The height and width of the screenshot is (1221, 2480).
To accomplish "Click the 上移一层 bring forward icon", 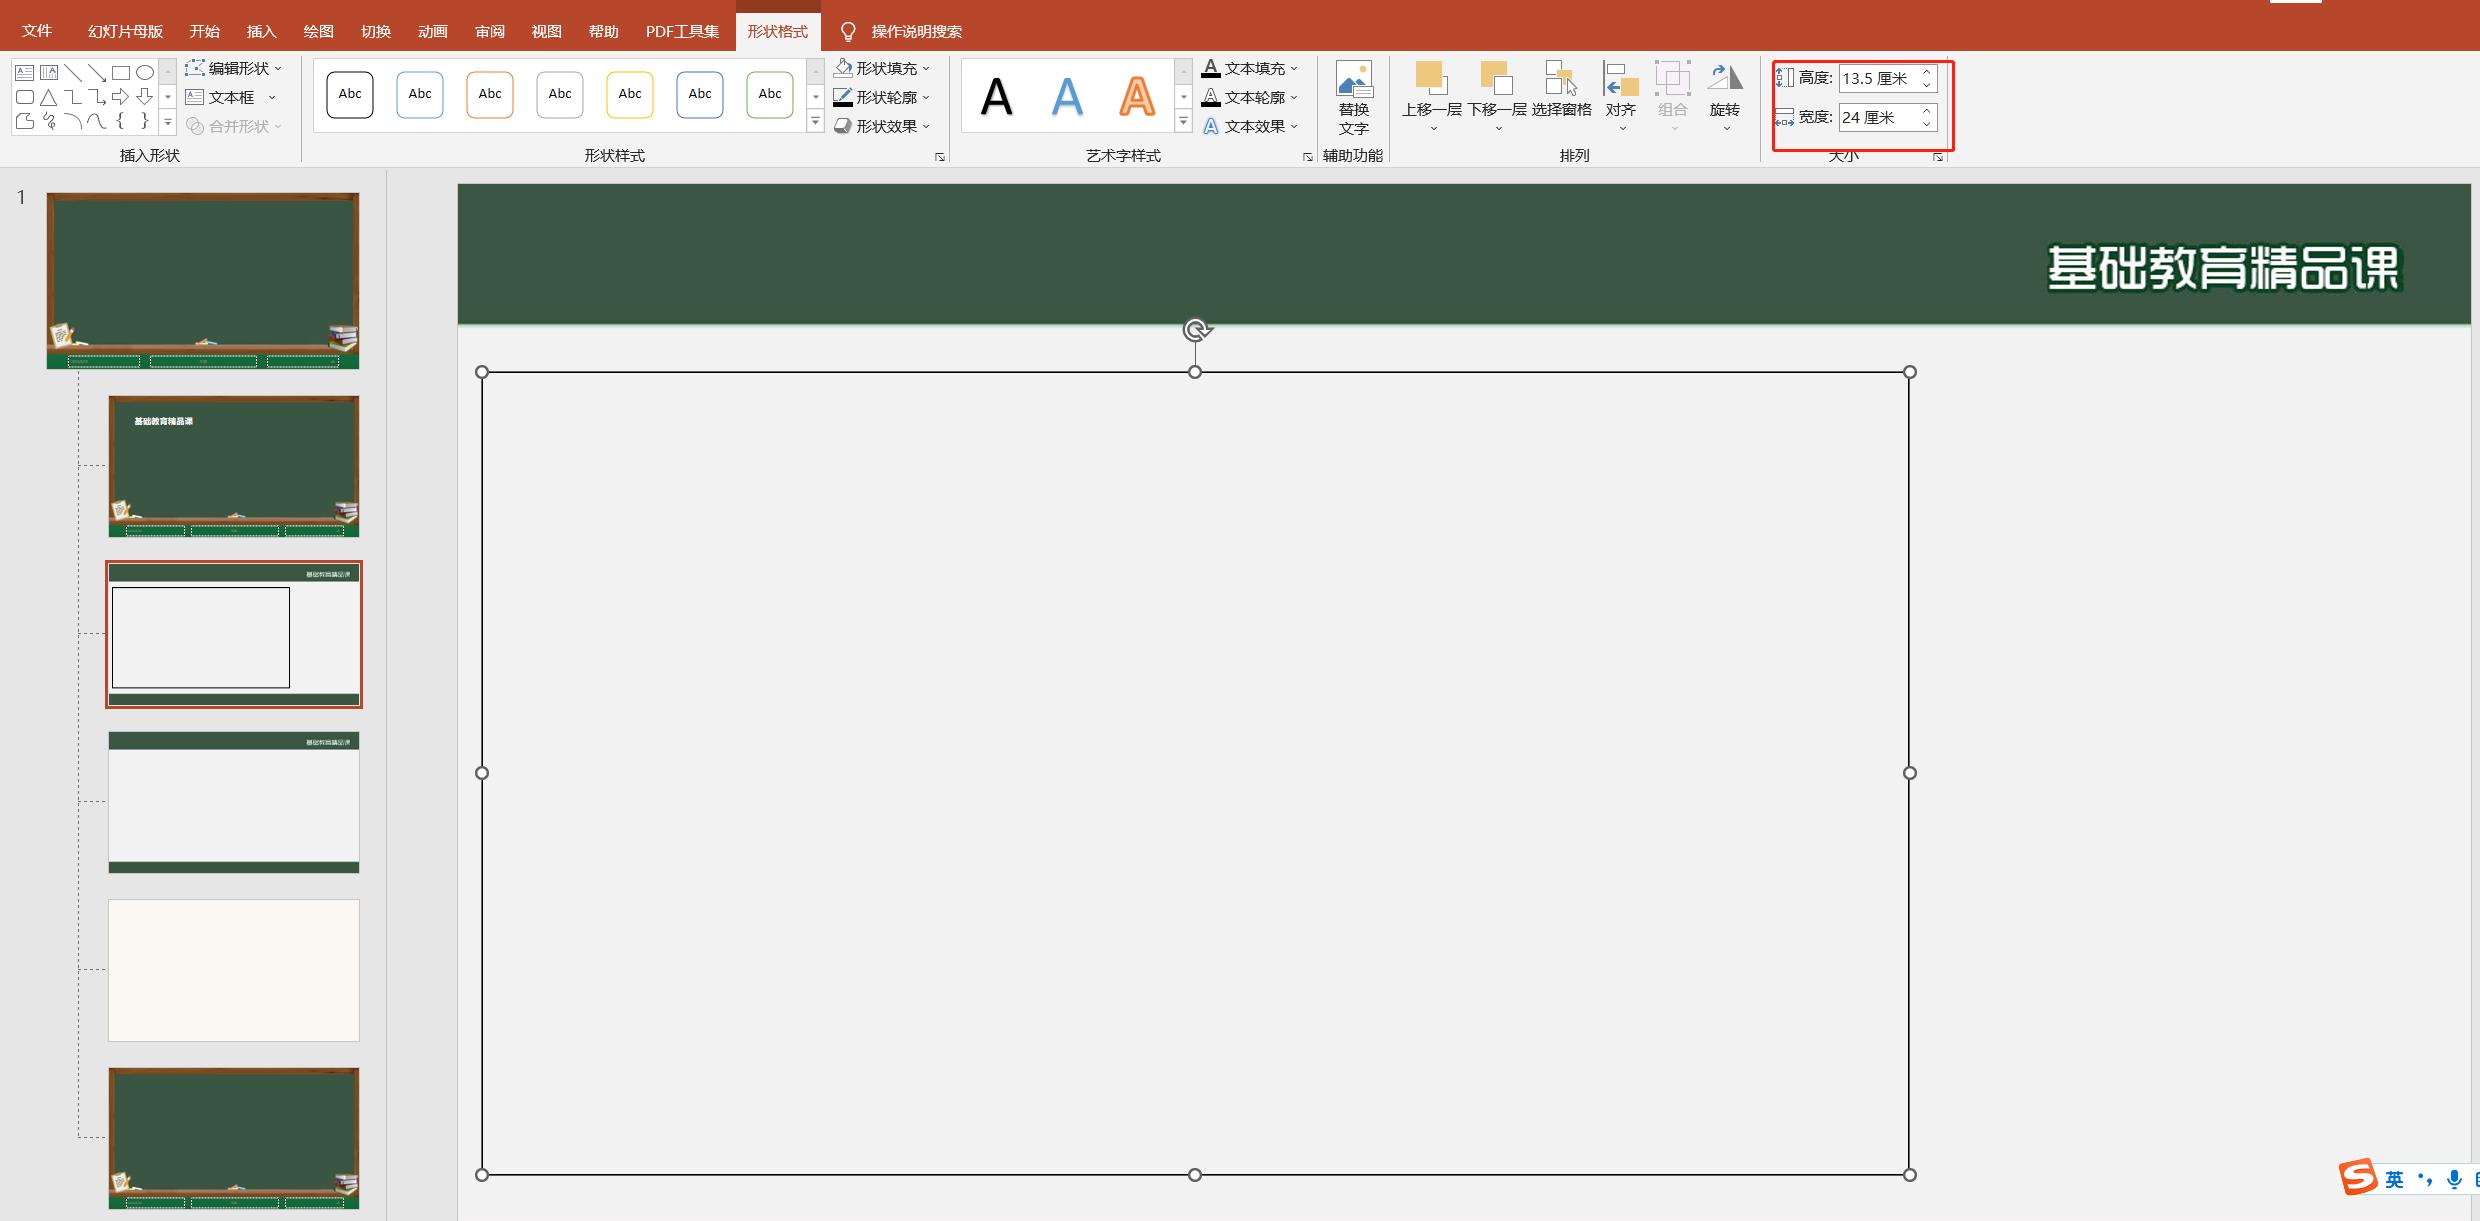I will [1431, 79].
